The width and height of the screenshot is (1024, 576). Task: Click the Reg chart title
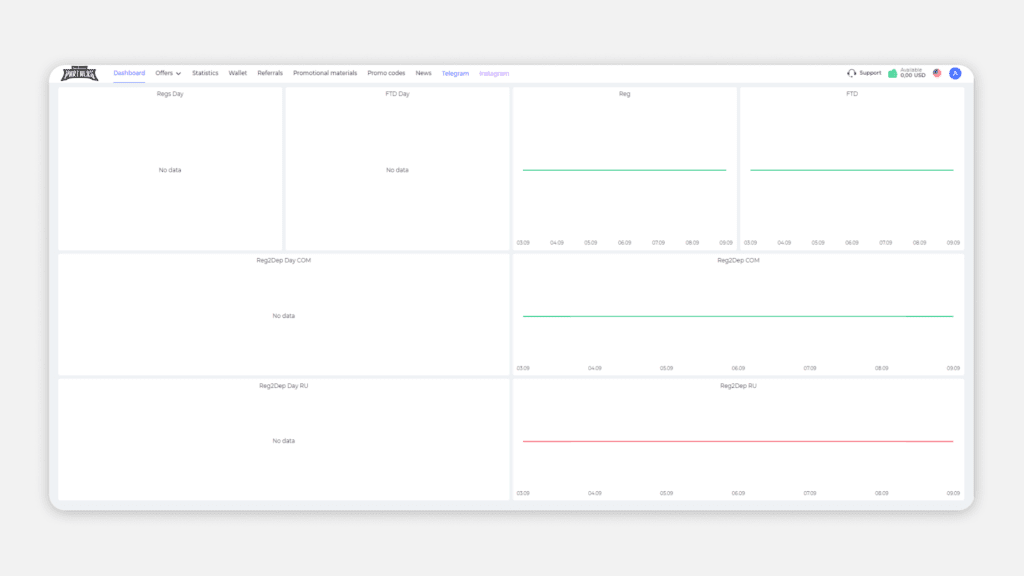click(624, 94)
